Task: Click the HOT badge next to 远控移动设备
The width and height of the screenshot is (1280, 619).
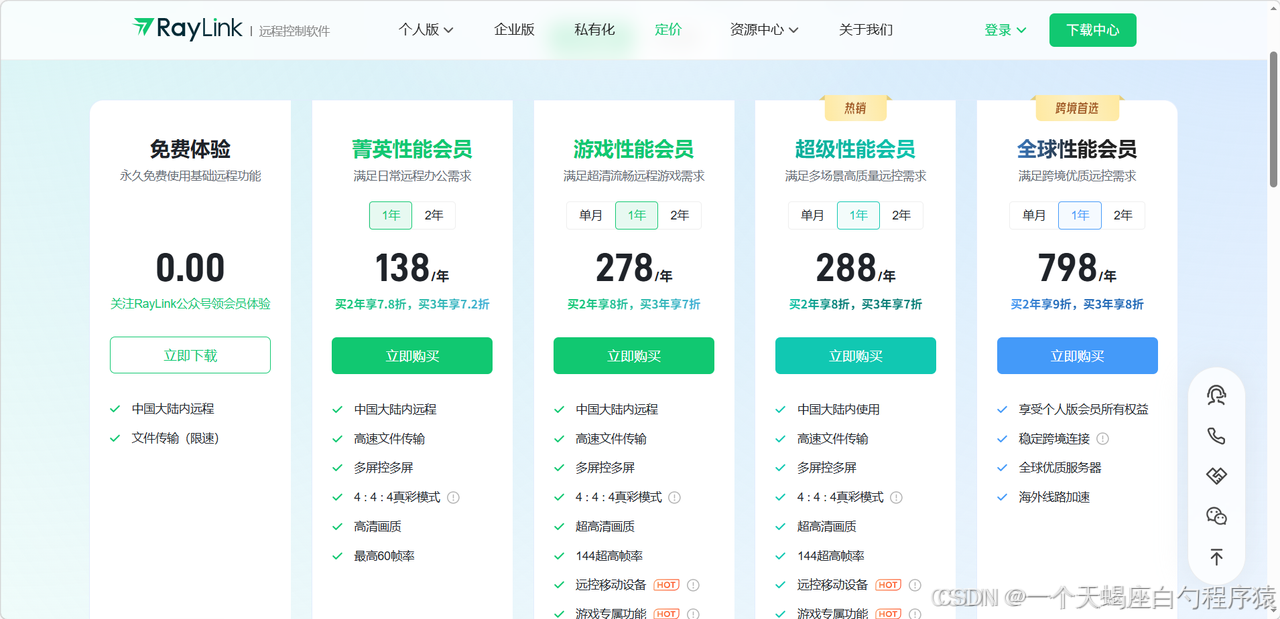Action: (666, 585)
